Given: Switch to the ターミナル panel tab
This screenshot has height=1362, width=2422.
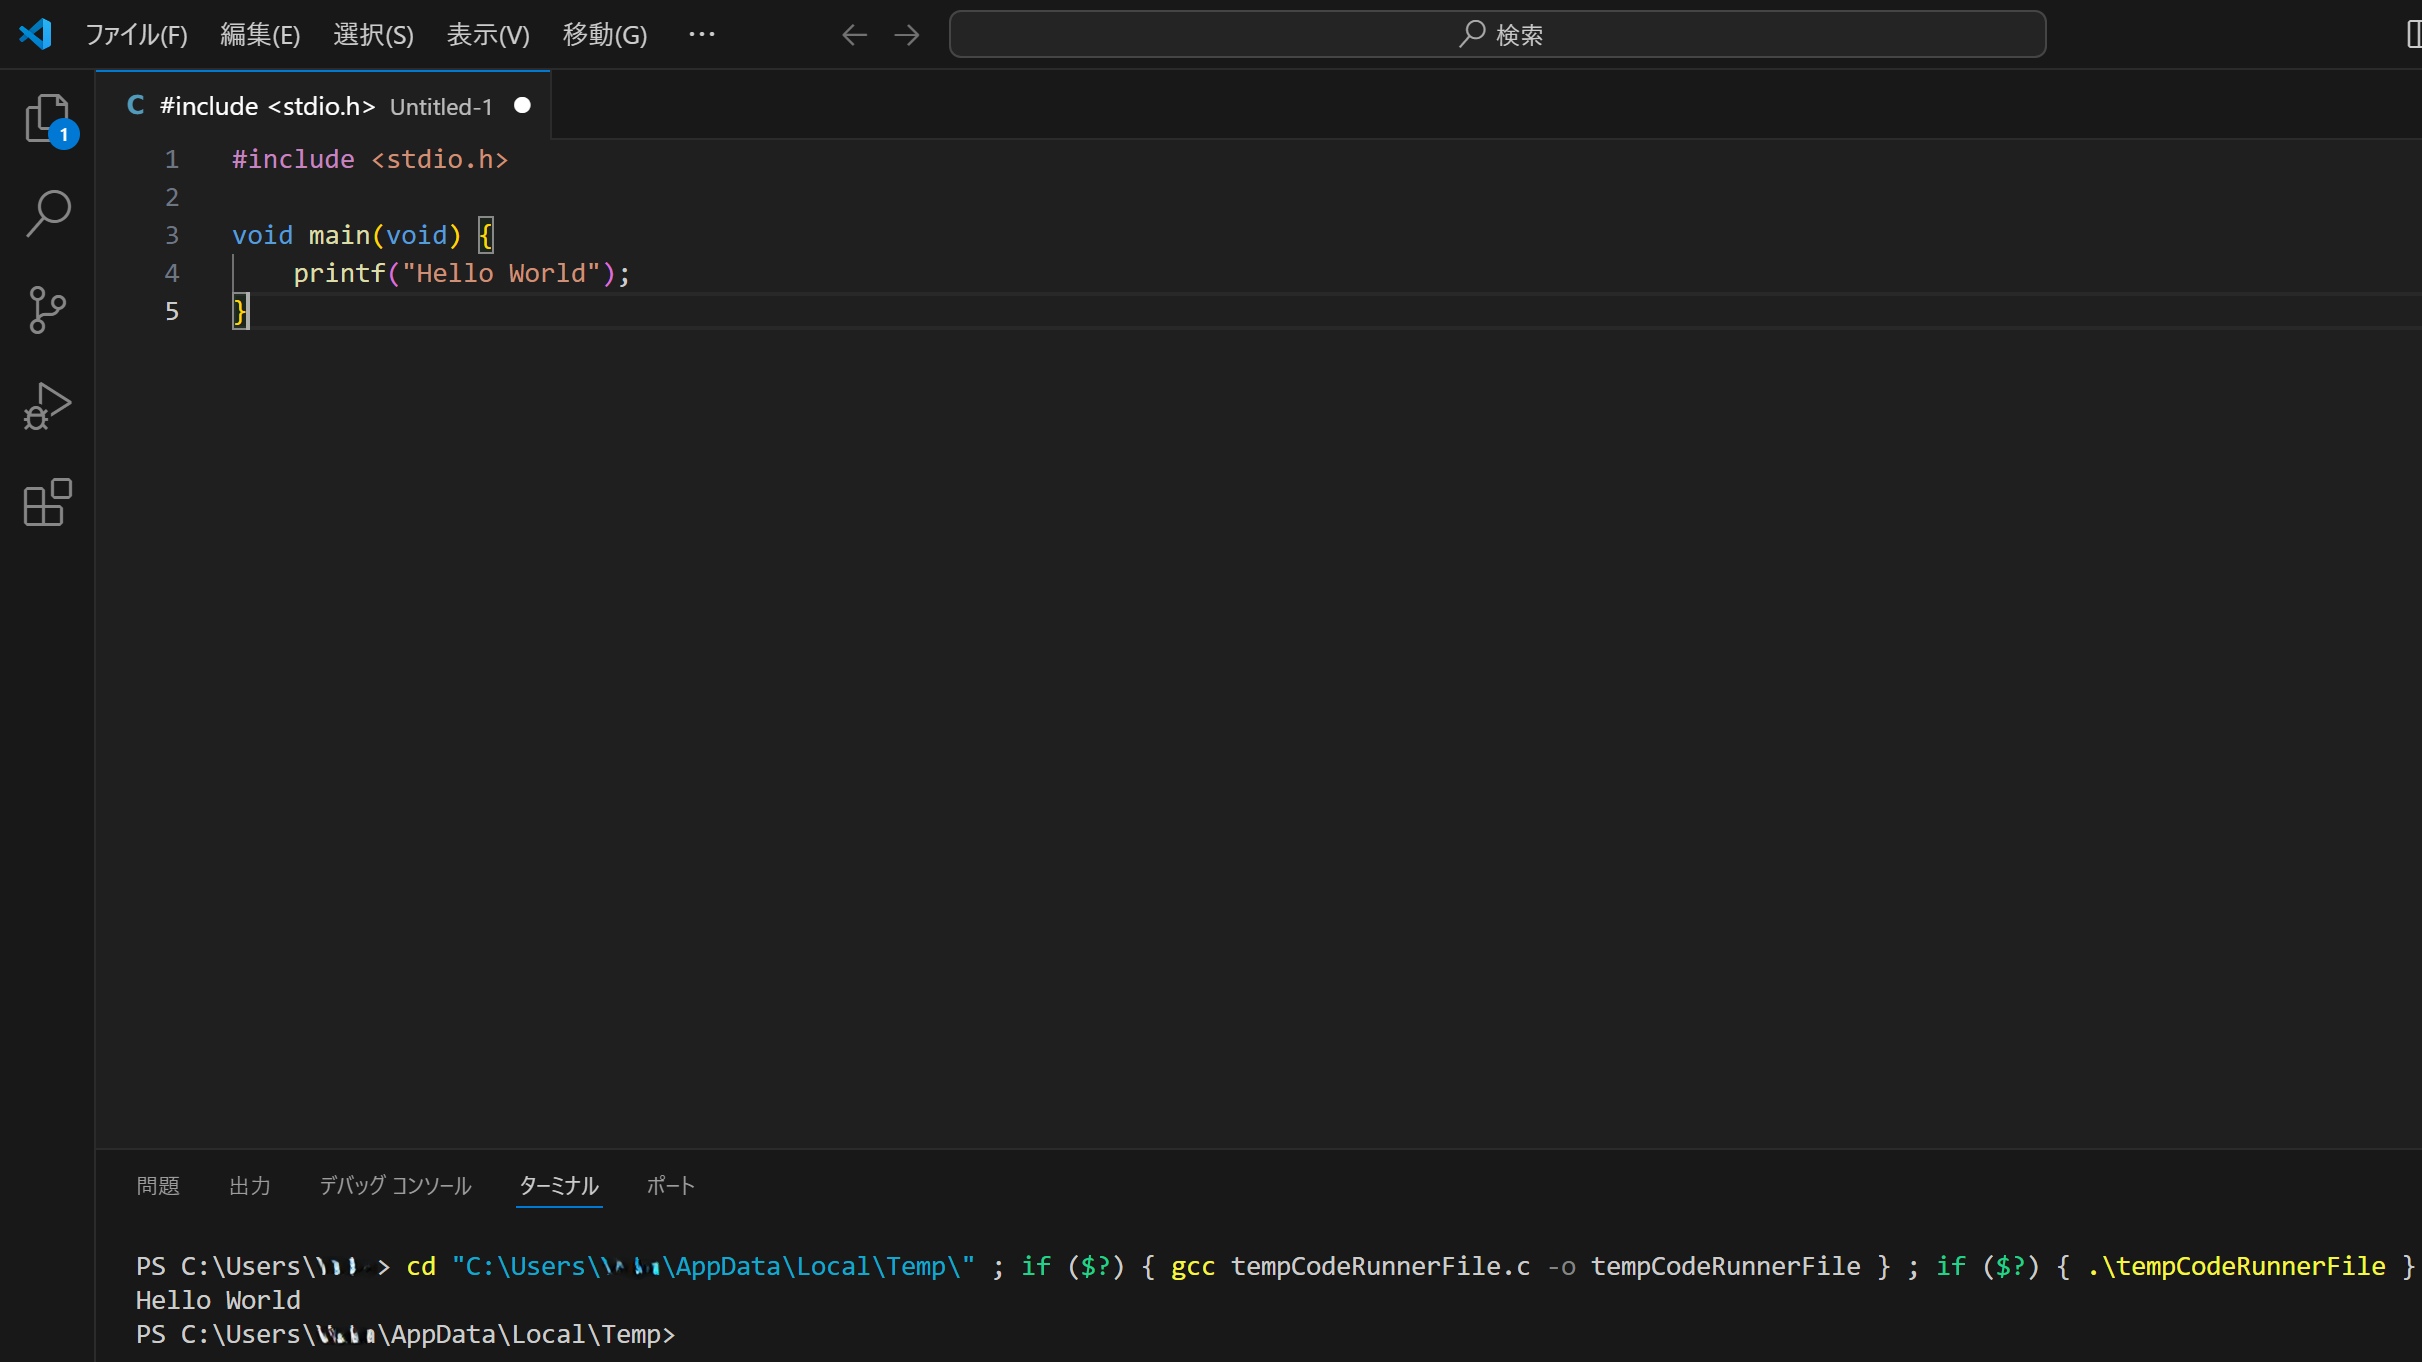Looking at the screenshot, I should [559, 1185].
